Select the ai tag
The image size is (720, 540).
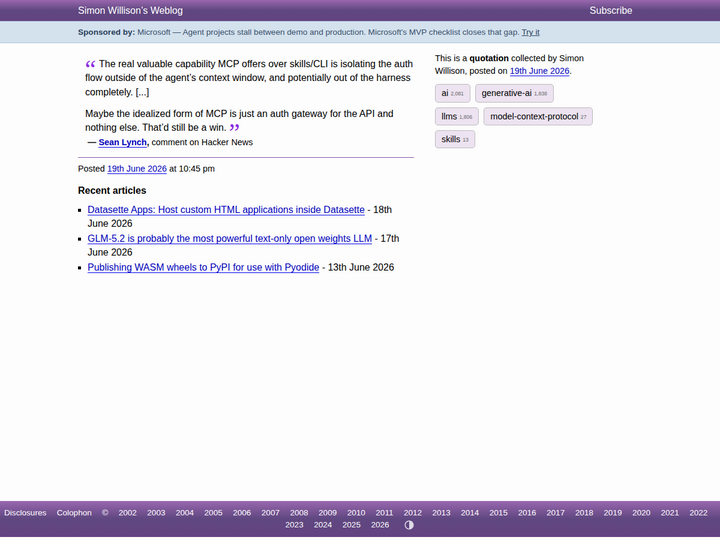pyautogui.click(x=452, y=93)
